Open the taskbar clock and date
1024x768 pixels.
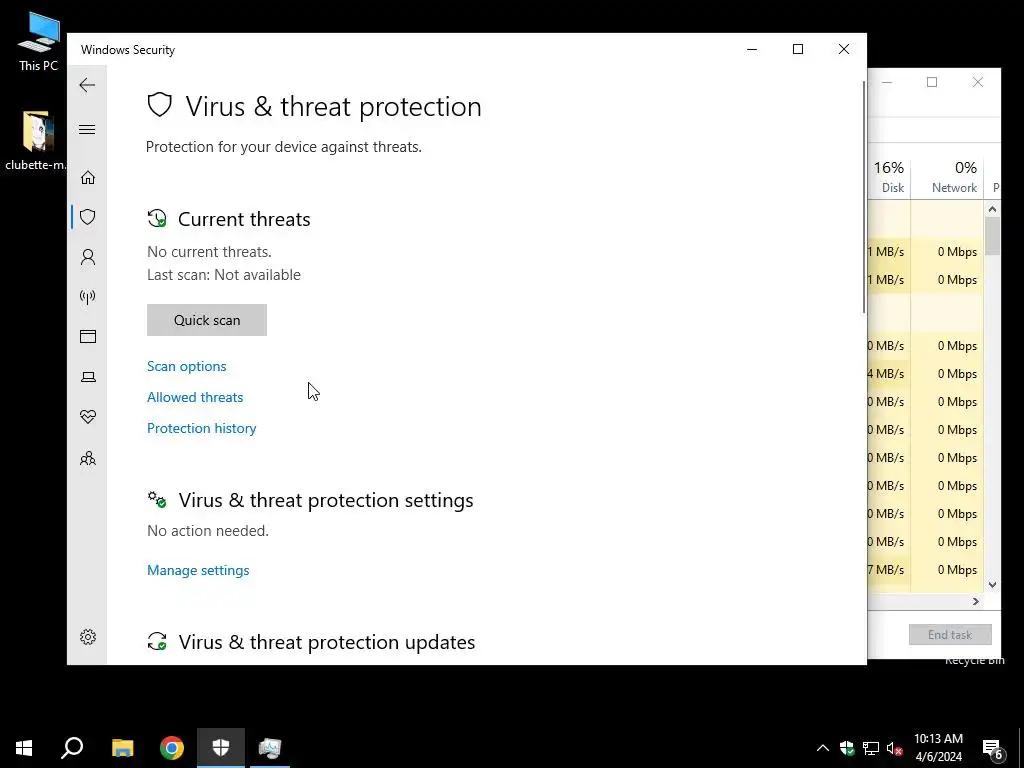938,748
